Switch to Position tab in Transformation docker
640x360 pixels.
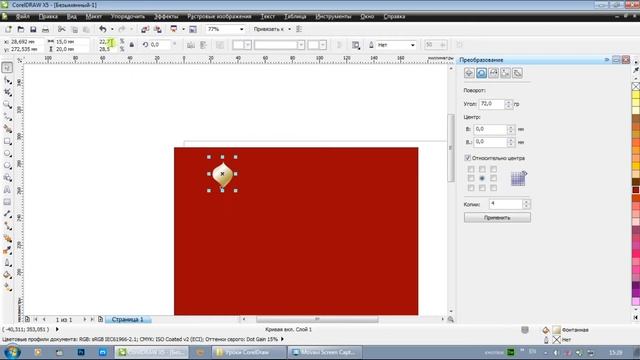click(x=469, y=73)
